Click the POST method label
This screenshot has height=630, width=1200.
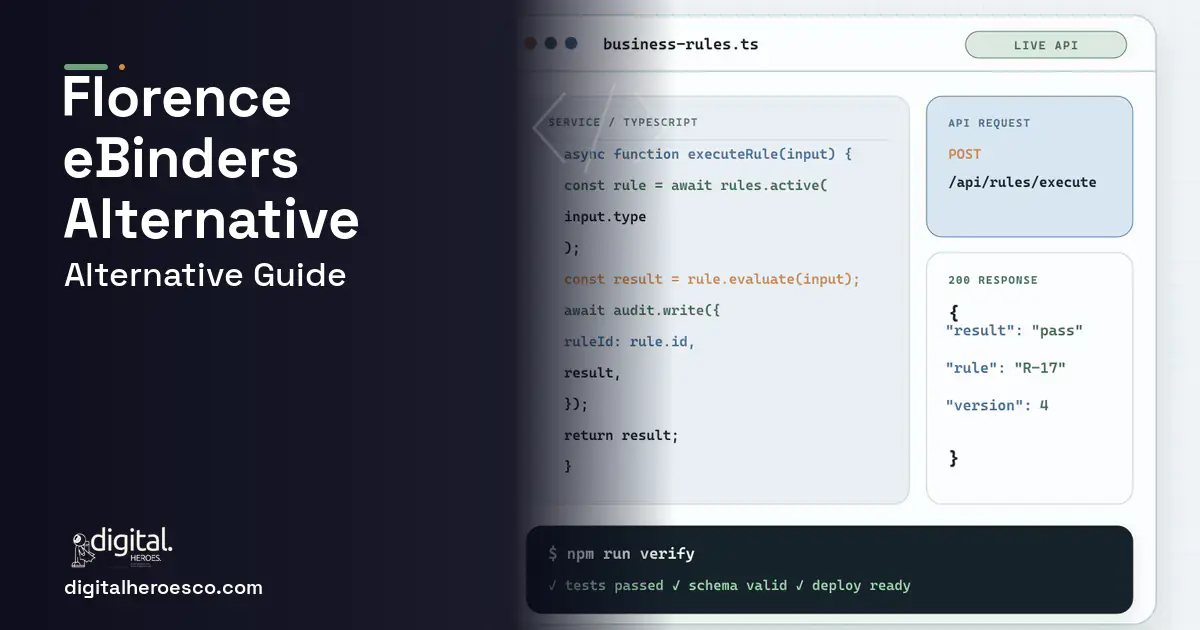pos(964,154)
